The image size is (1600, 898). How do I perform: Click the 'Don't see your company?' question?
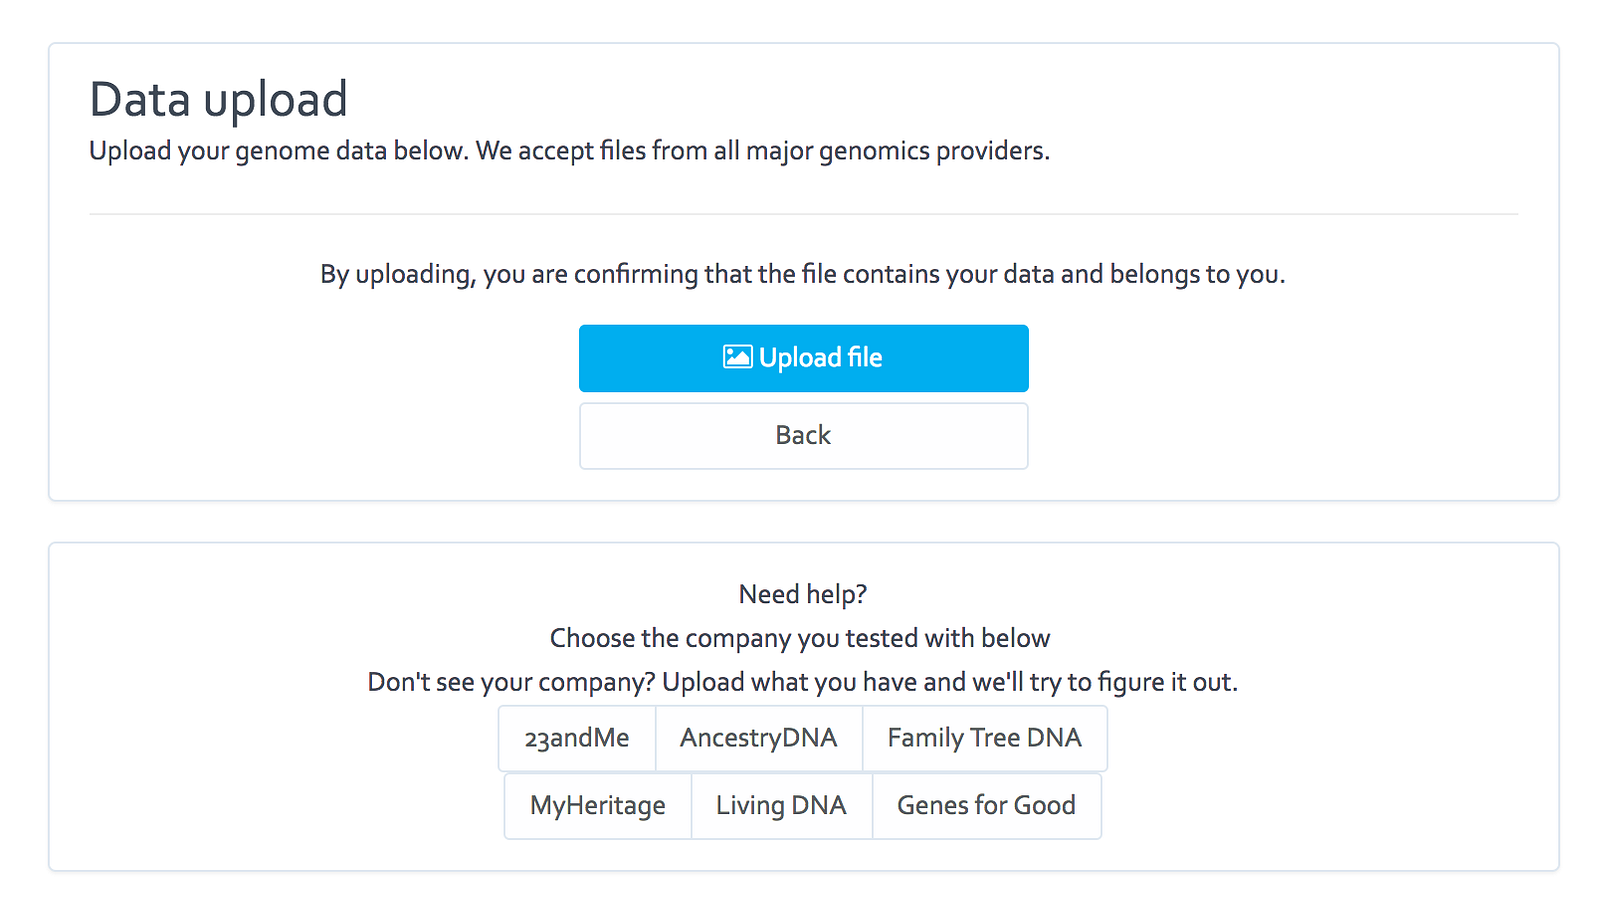point(511,682)
